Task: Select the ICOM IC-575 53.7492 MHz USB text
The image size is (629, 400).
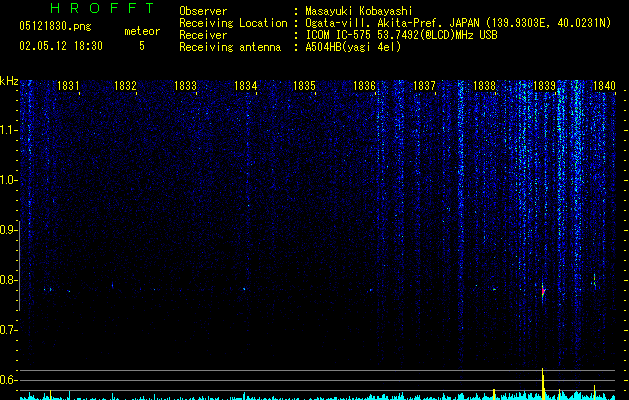Action: [401, 35]
